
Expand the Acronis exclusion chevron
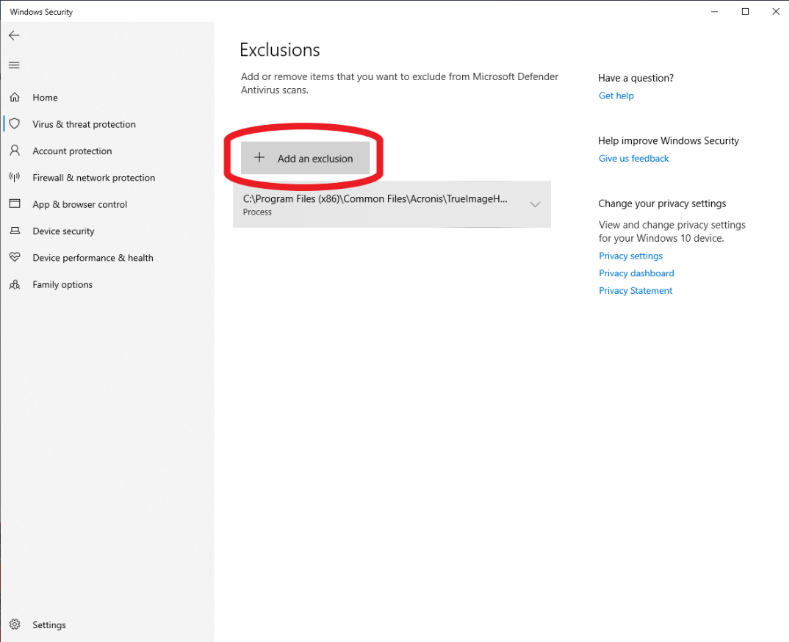point(535,204)
